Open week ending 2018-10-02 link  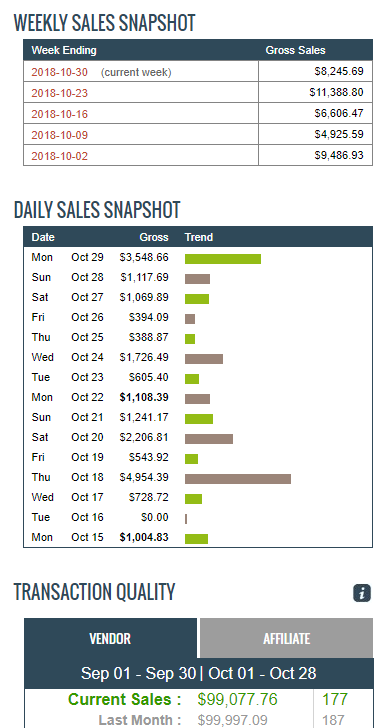click(x=59, y=156)
